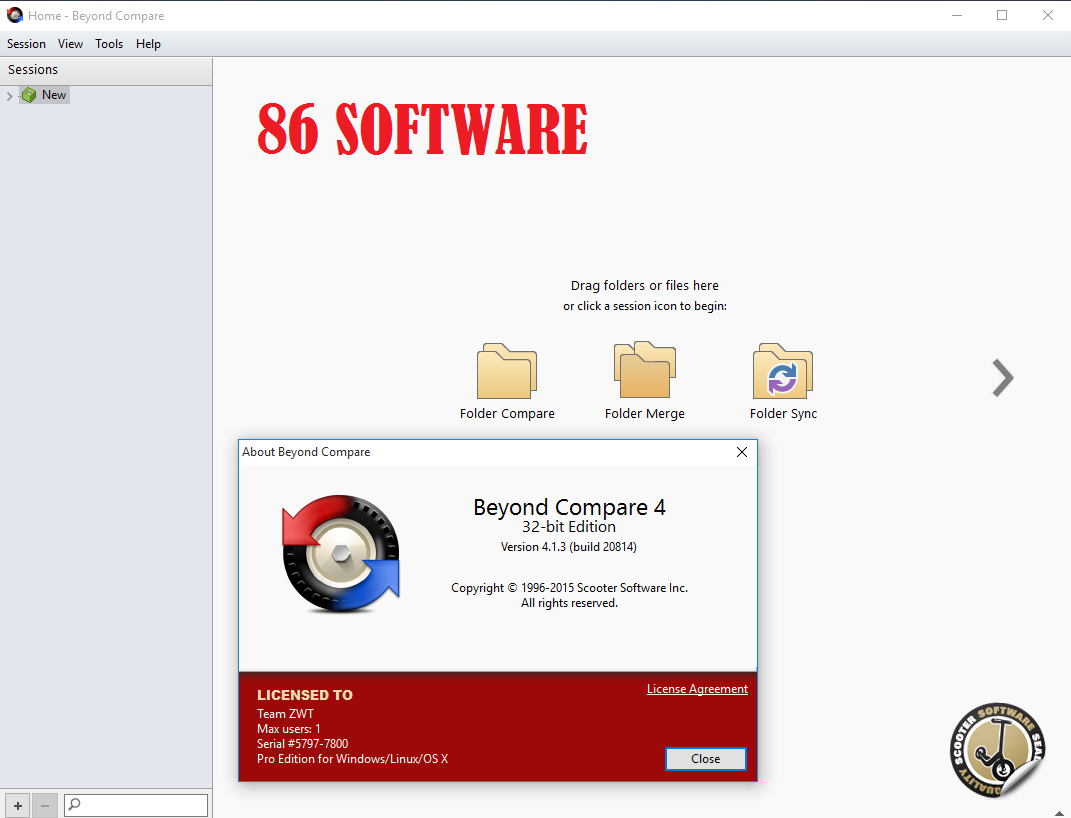Click the Scooter Software quality seal
This screenshot has width=1071, height=818.
pyautogui.click(x=997, y=750)
